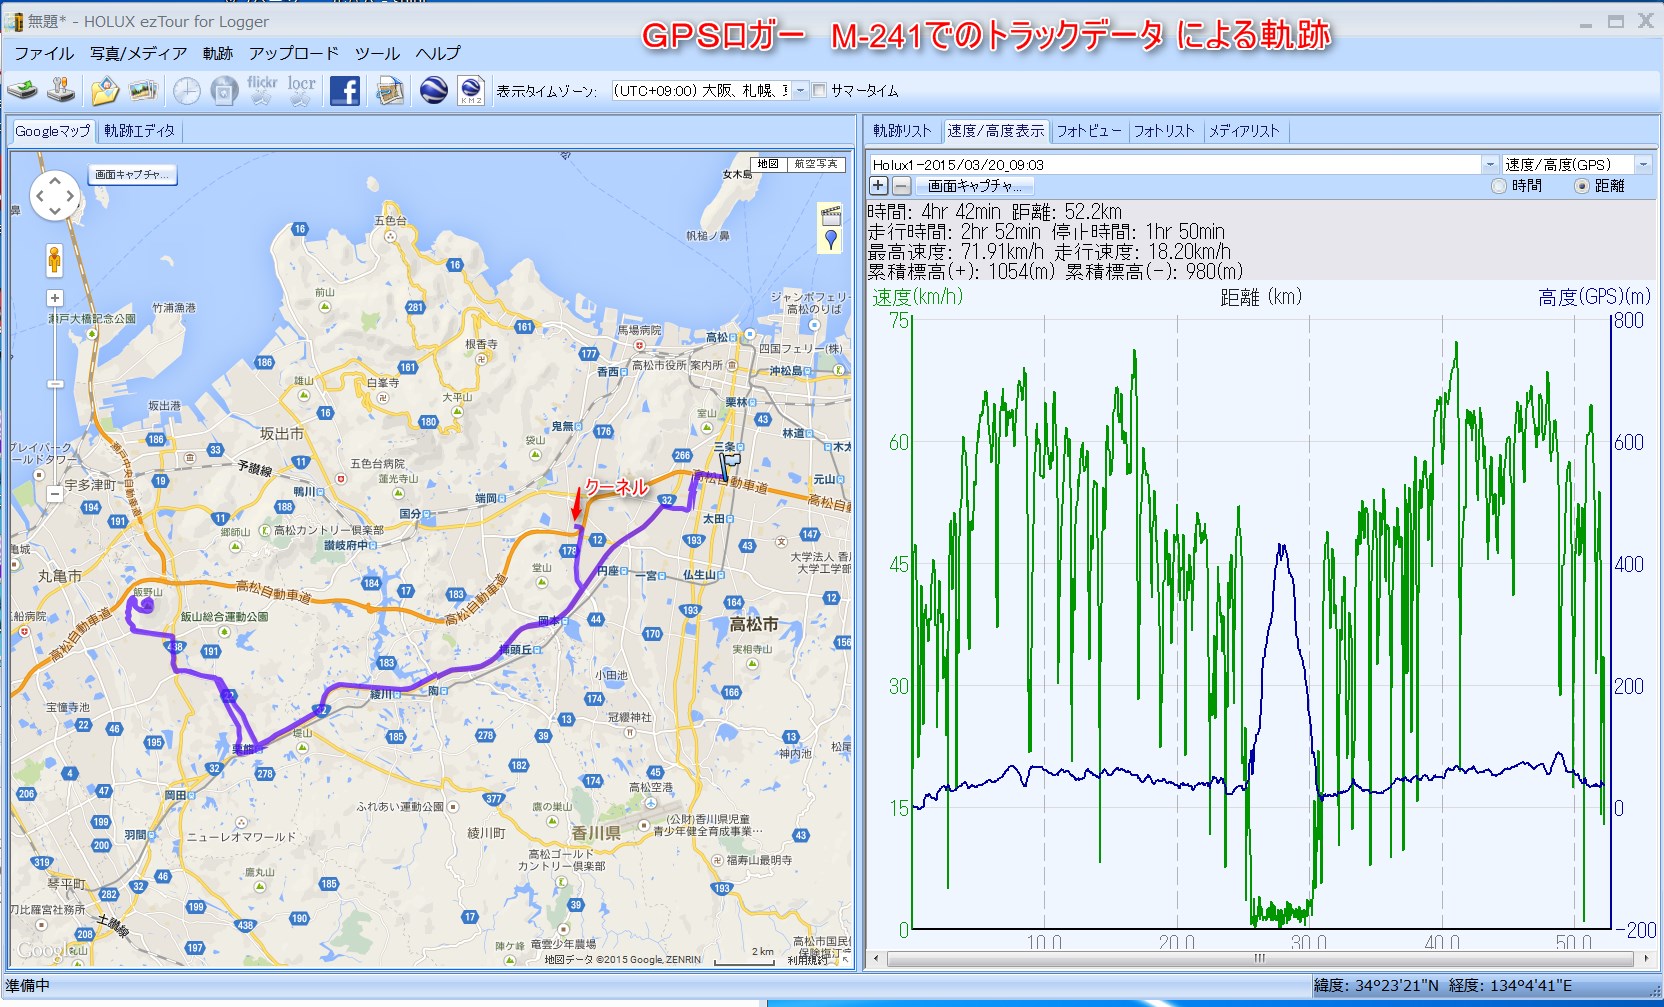This screenshot has height=1007, width=1664.
Task: Open track in Google Earth icon
Action: click(433, 90)
